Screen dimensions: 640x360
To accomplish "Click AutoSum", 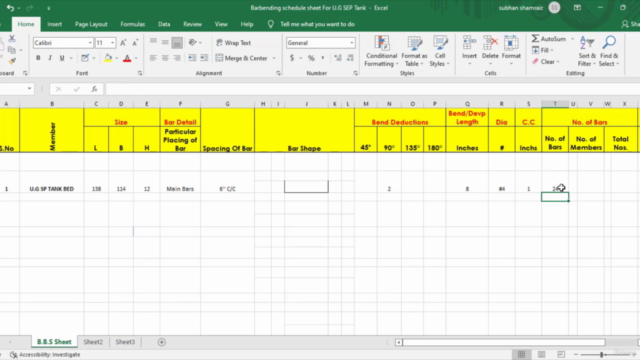I will tap(549, 39).
